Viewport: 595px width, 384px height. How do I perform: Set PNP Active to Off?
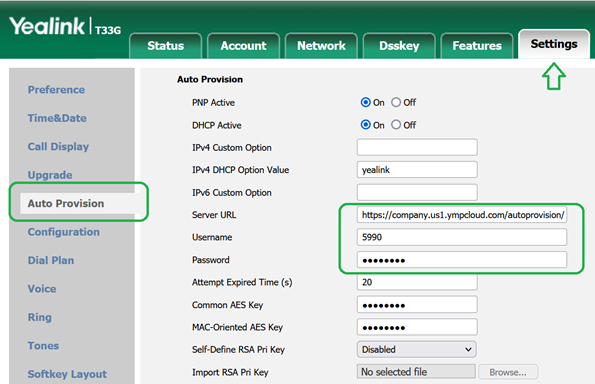click(396, 102)
